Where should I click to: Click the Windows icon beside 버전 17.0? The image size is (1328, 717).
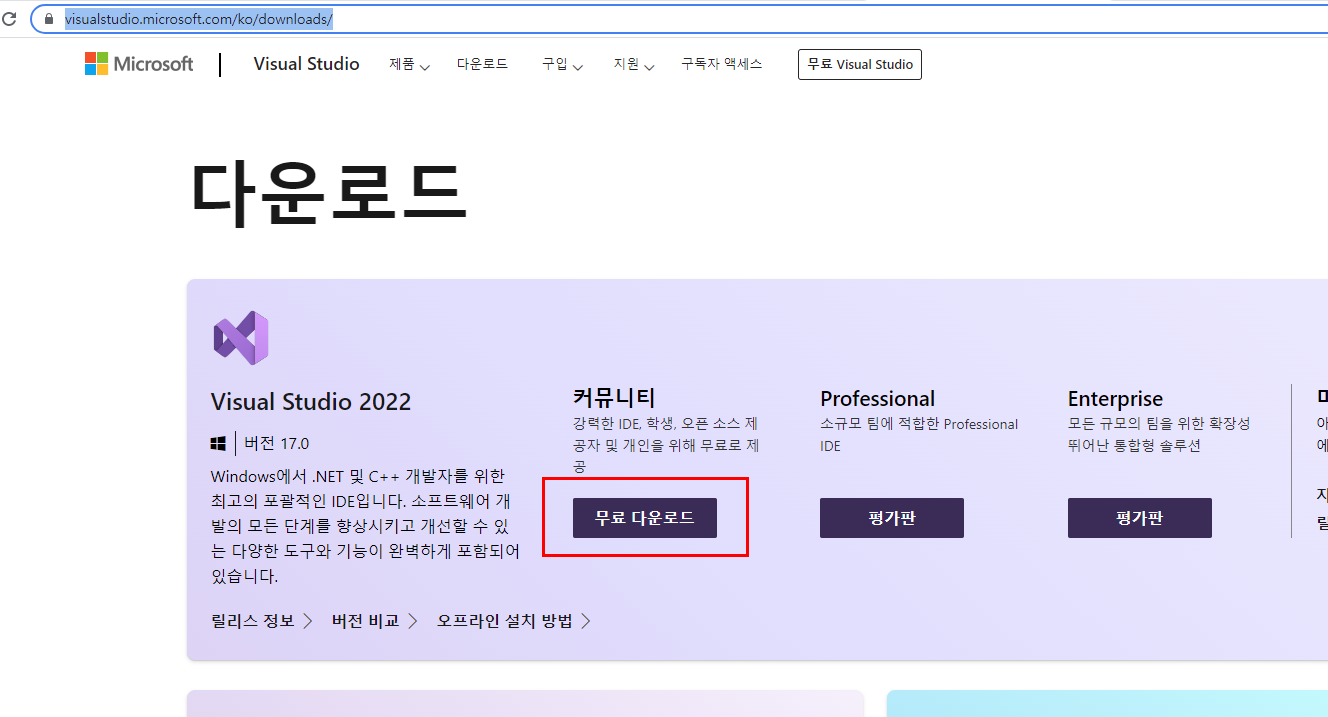click(219, 443)
